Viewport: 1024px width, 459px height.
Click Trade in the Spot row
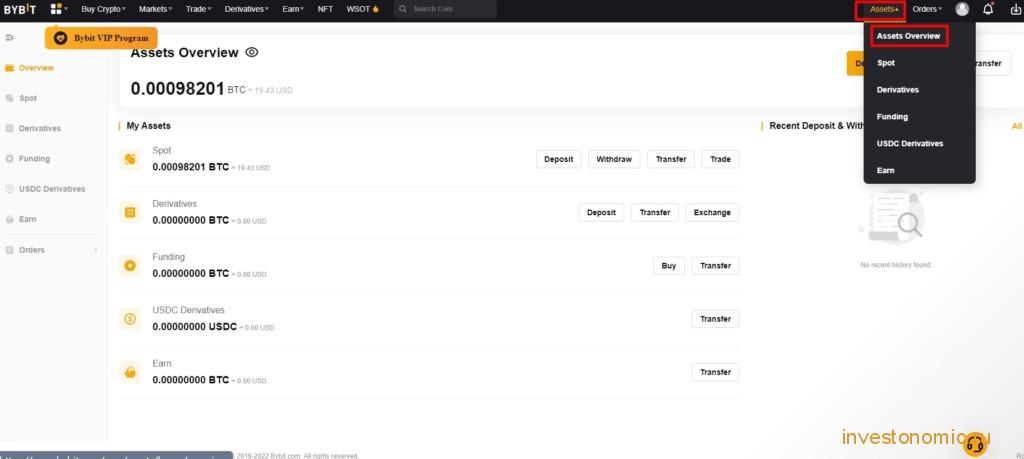click(x=720, y=159)
